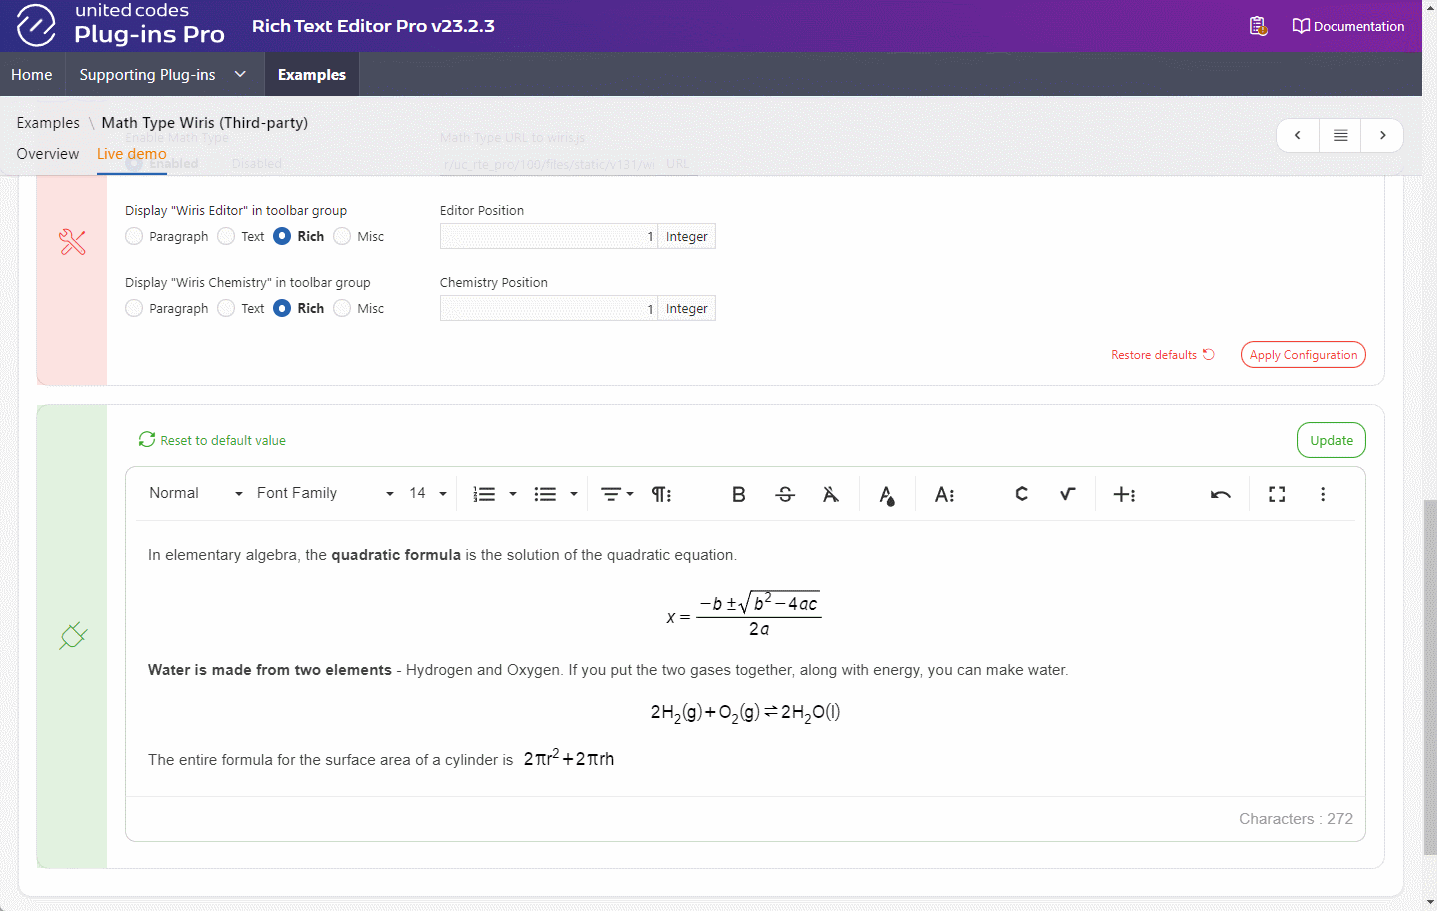Viewport: 1437px width, 911px height.
Task: Switch to the Overview tab
Action: (x=48, y=154)
